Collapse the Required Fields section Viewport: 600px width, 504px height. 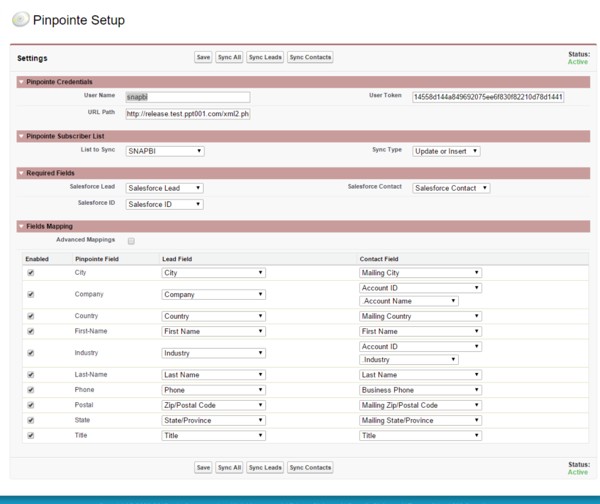click(21, 173)
